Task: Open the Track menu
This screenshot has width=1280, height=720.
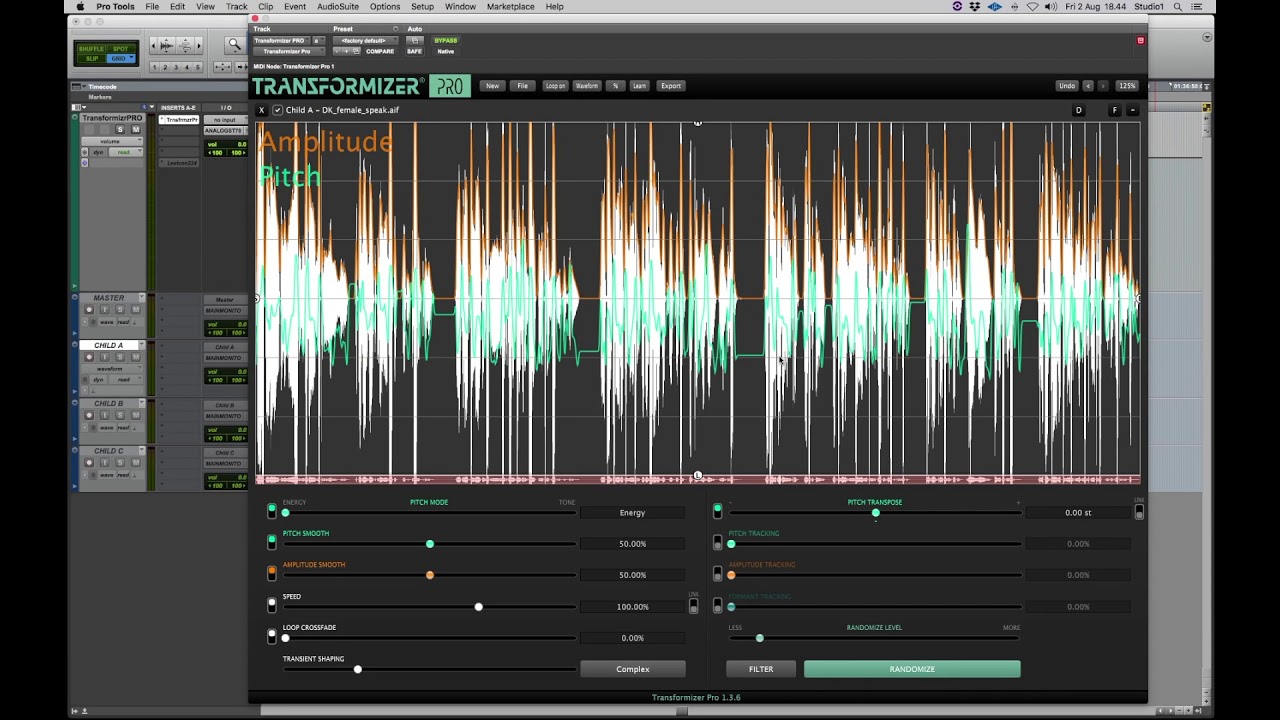Action: pos(237,6)
